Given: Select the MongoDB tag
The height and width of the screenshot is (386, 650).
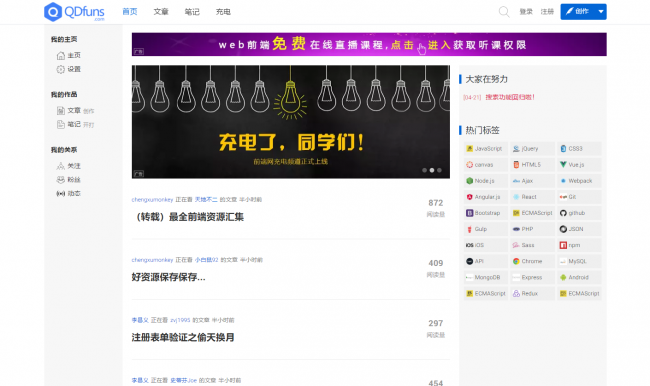Looking at the screenshot, I should 486,277.
